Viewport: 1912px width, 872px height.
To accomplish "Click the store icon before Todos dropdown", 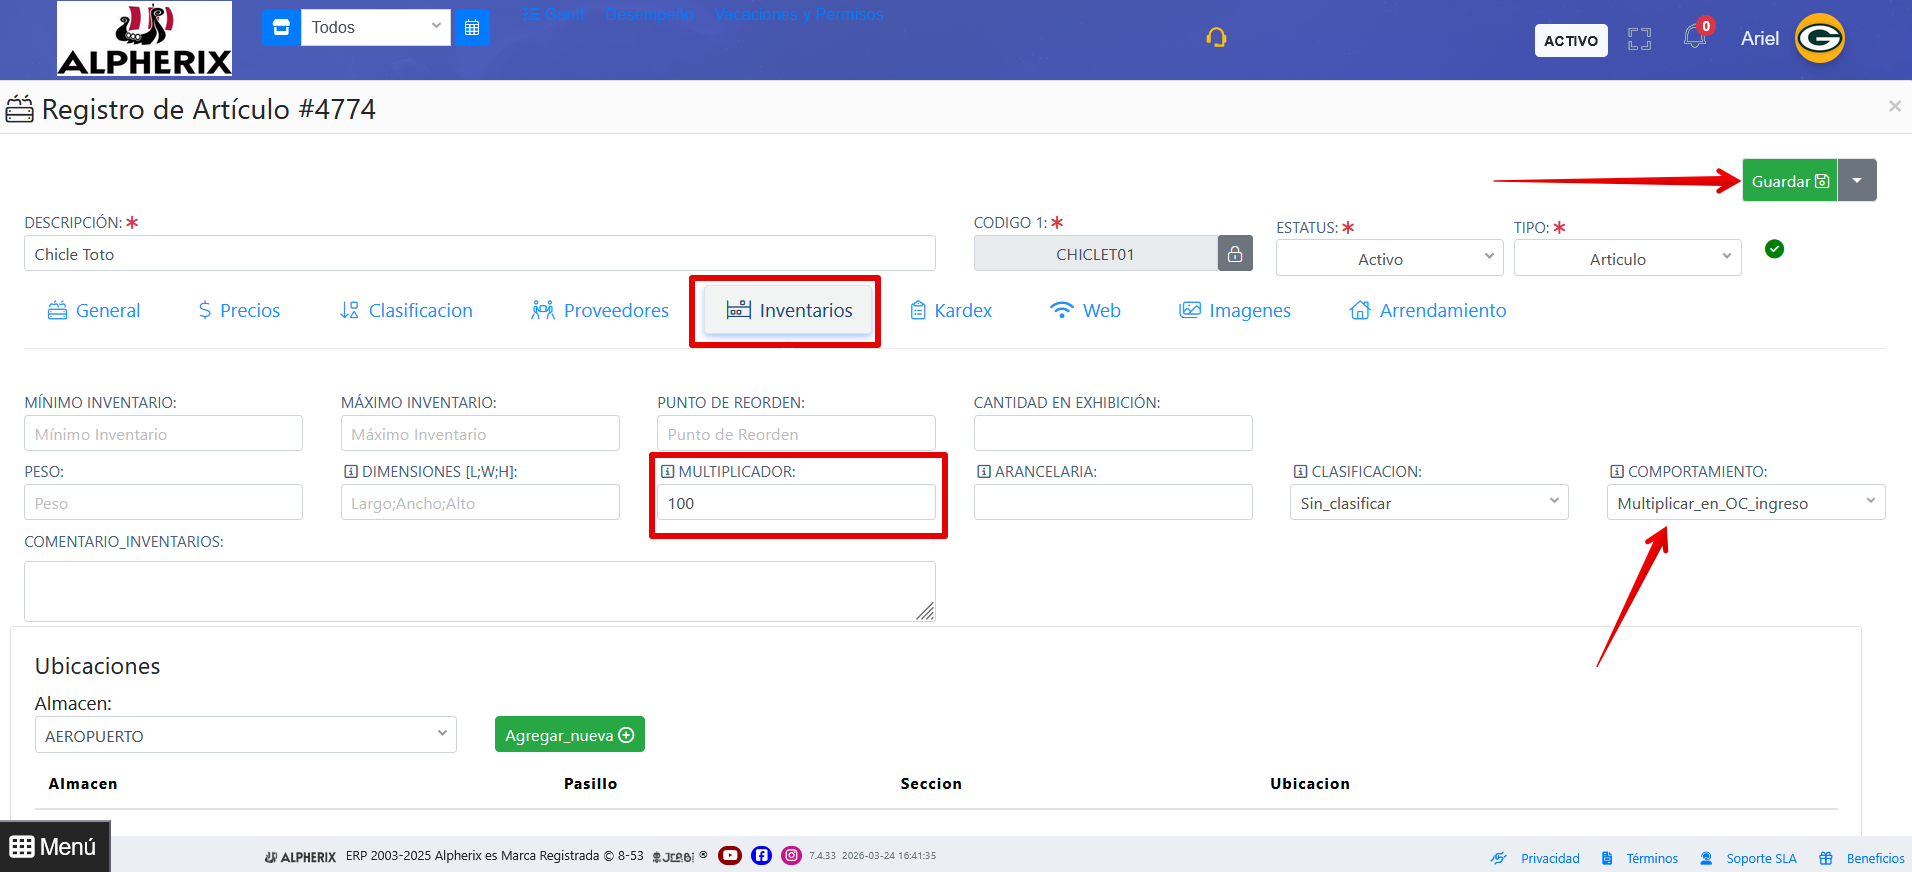I will 281,27.
